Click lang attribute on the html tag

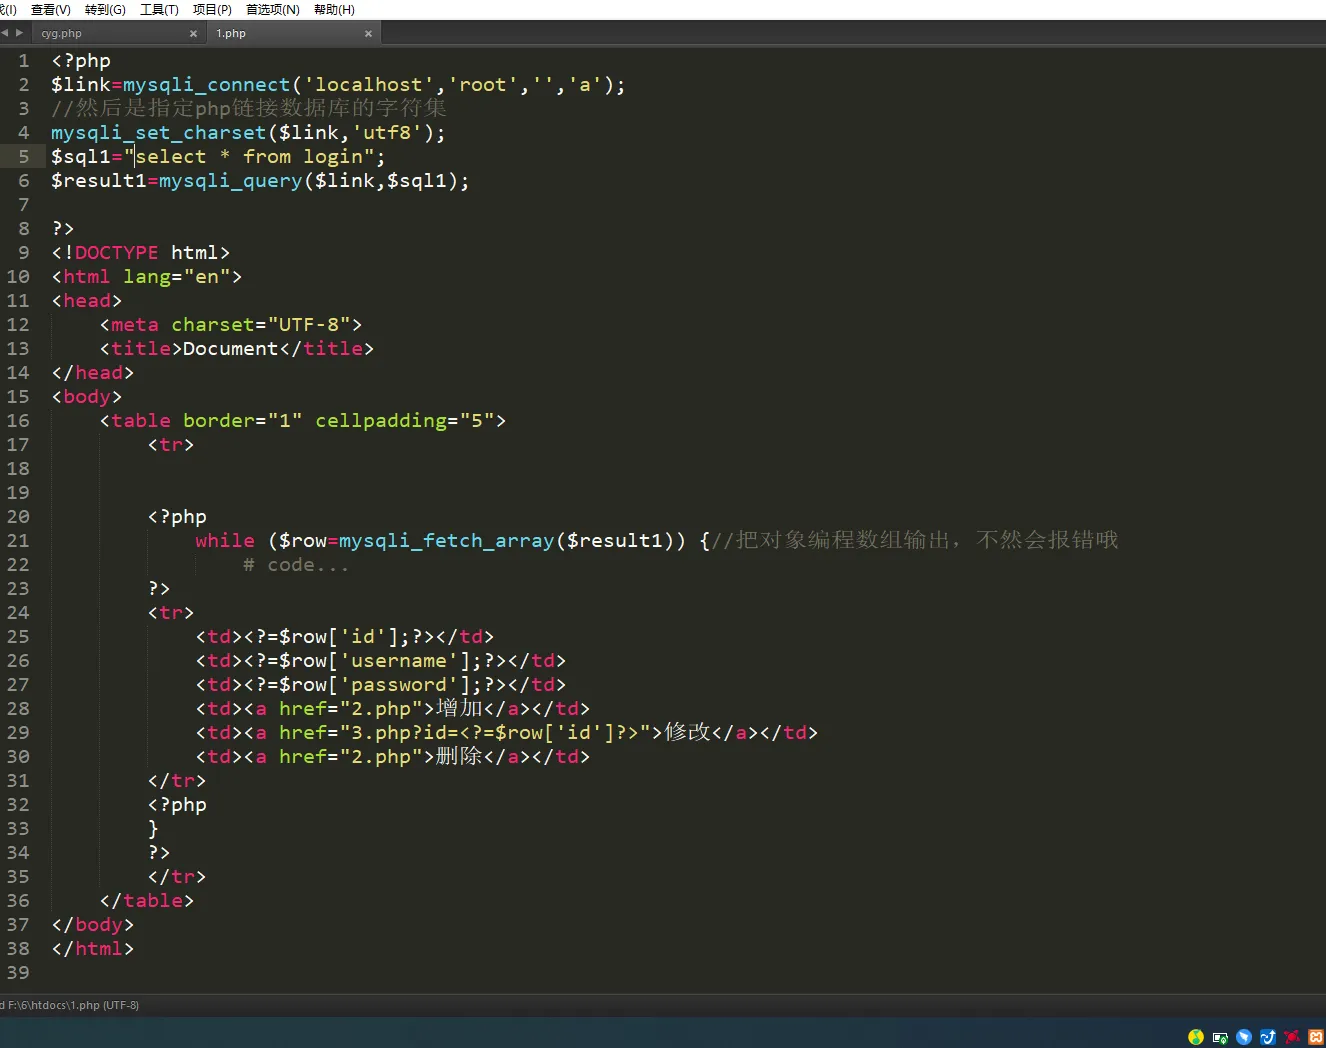147,277
